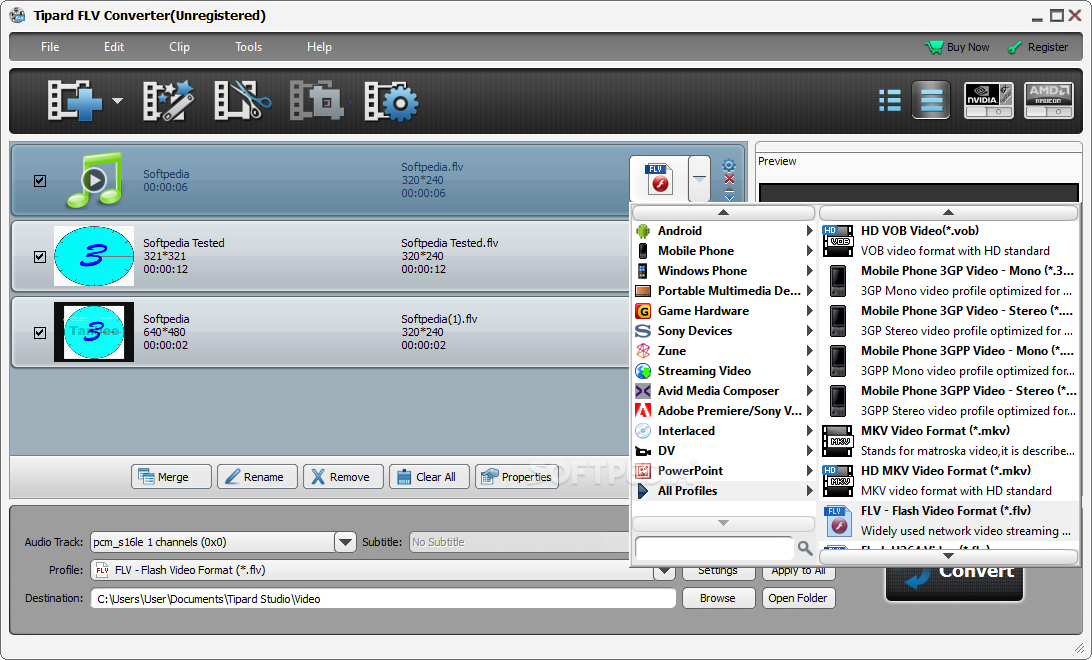1092x660 pixels.
Task: Open video Preferences gear film icon
Action: [x=391, y=101]
